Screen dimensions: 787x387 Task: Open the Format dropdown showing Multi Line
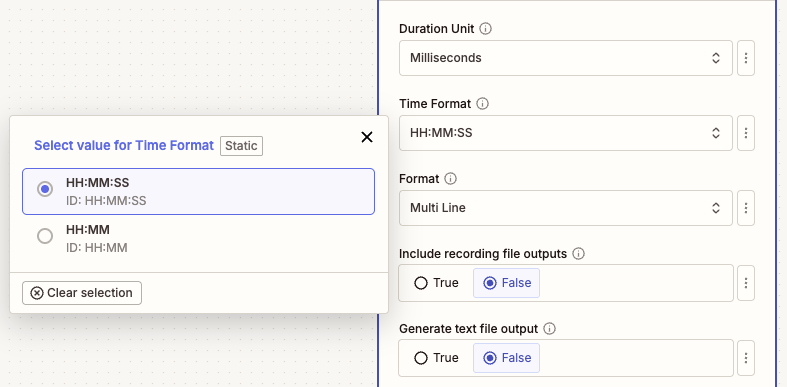[x=566, y=208]
